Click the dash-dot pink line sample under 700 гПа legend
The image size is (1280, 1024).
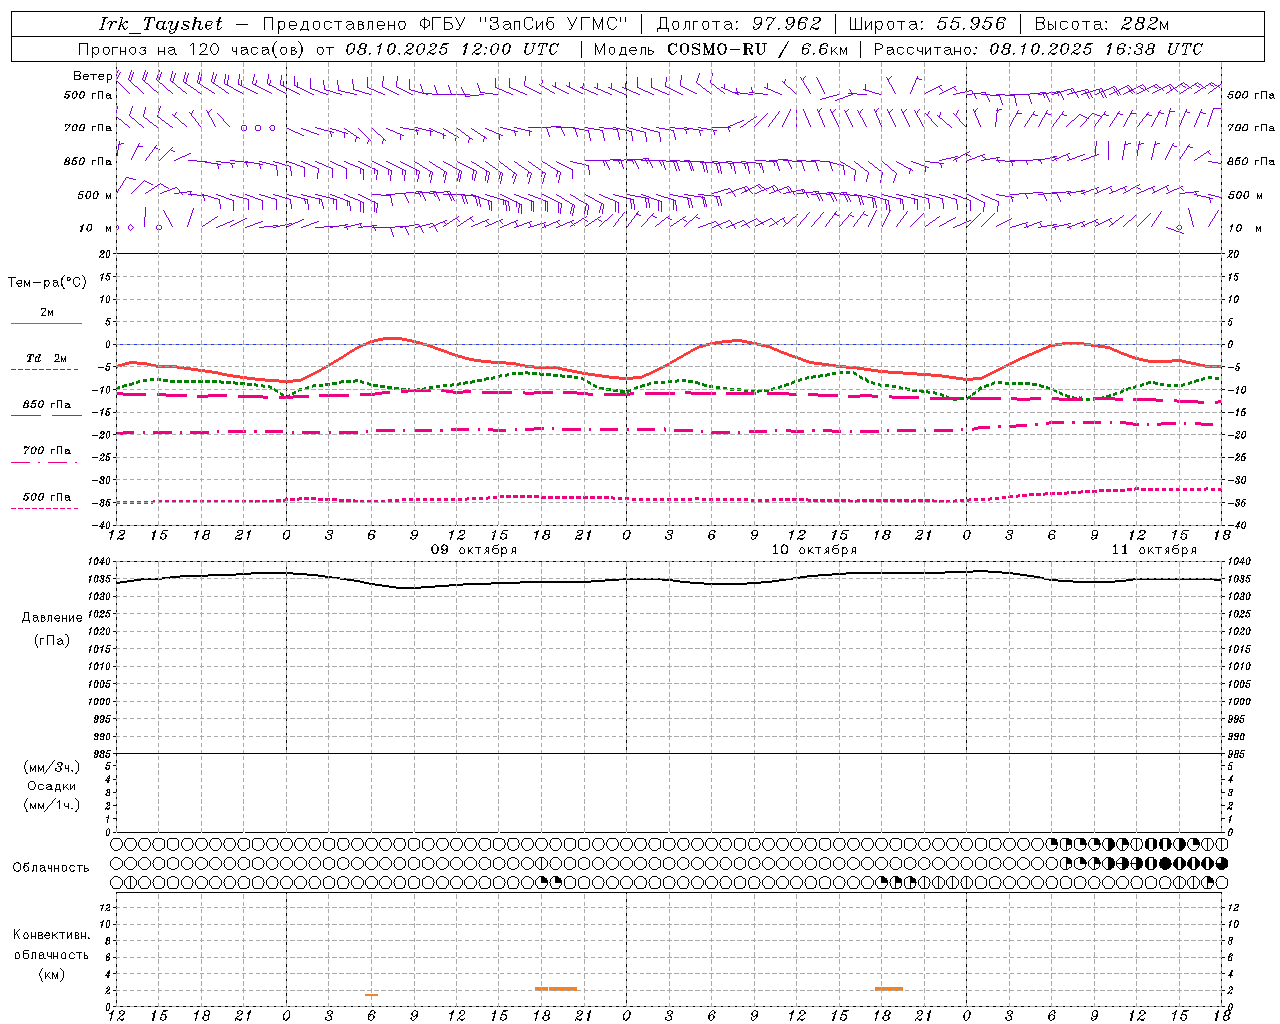(45, 462)
